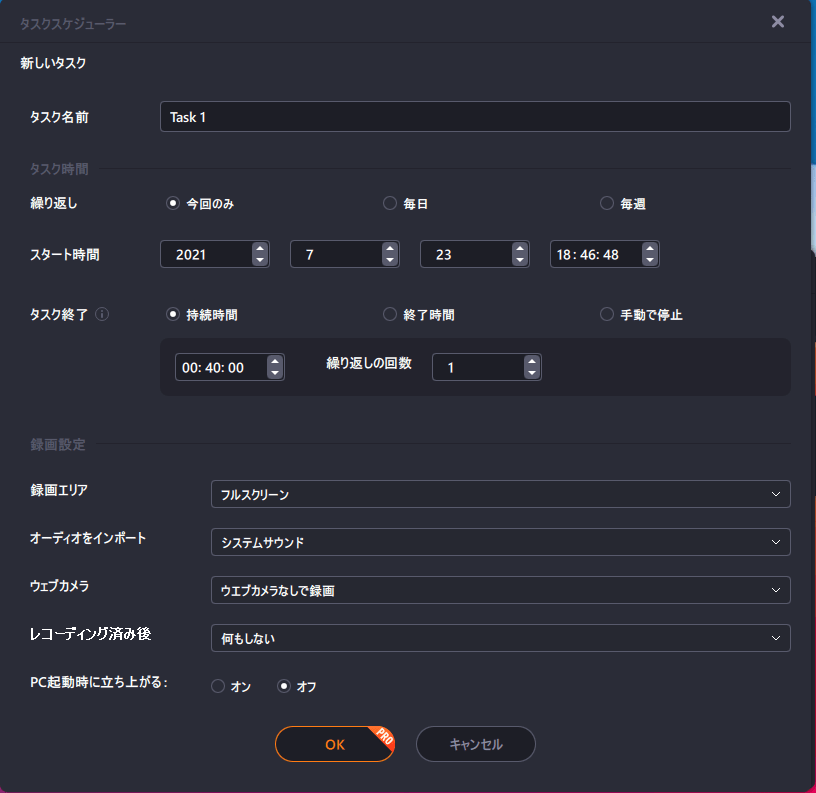
Task: Open the 録画エリア dropdown
Action: [500, 493]
